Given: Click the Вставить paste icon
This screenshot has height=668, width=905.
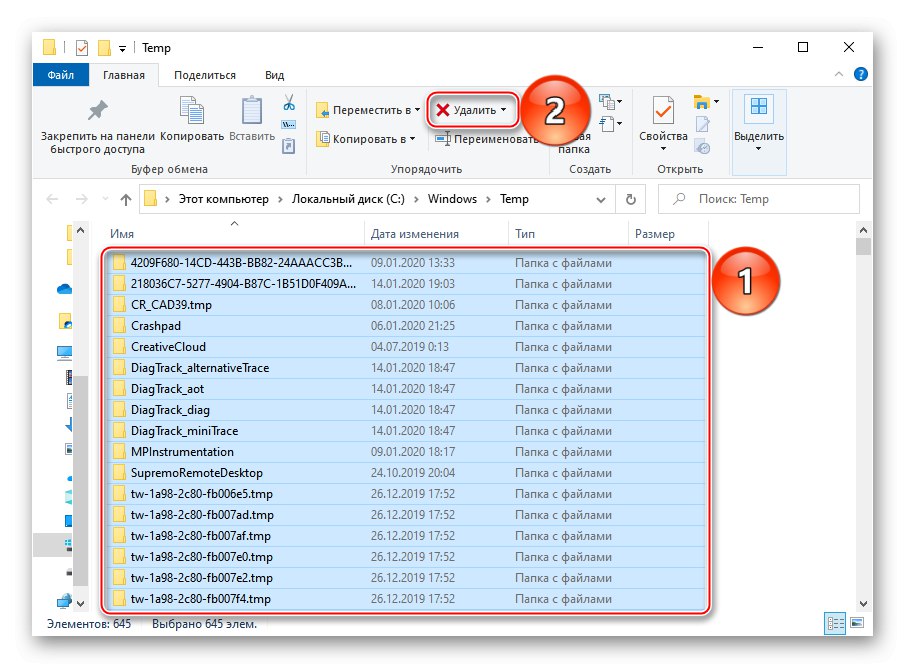Looking at the screenshot, I should click(252, 110).
